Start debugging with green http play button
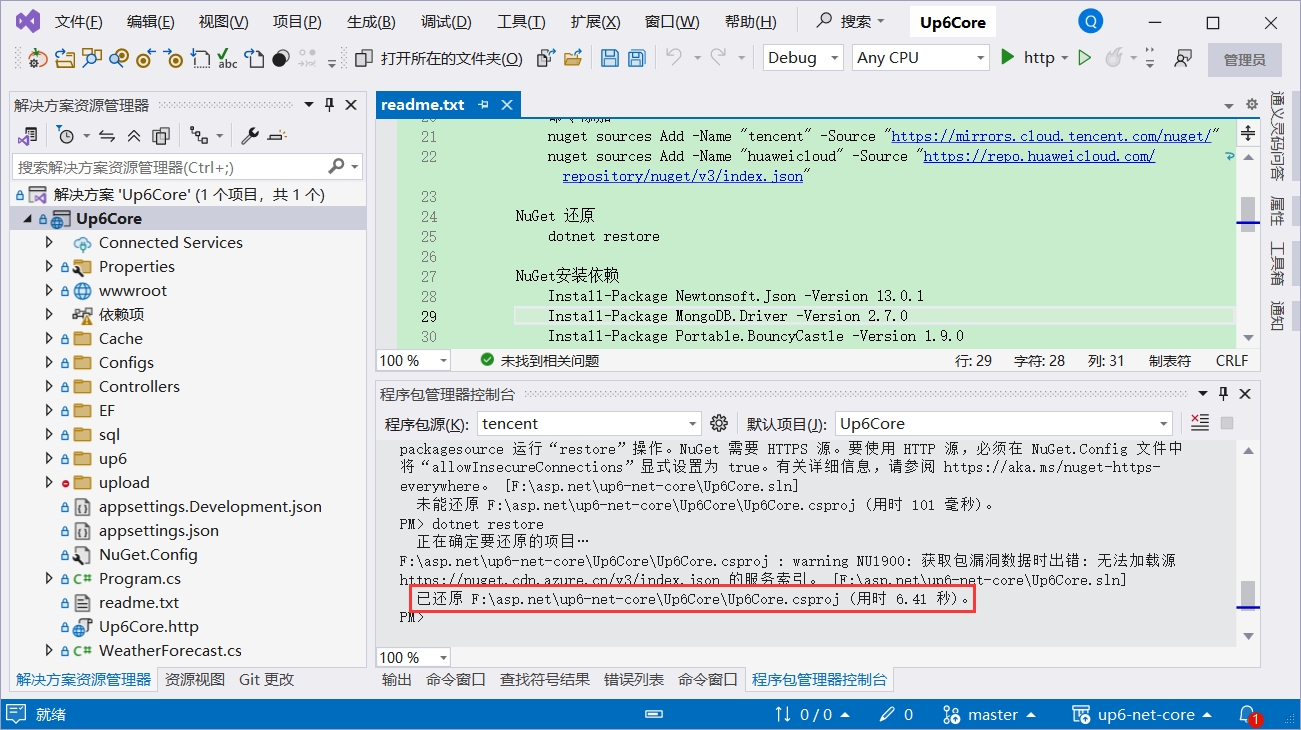The image size is (1301, 730). (x=1009, y=58)
